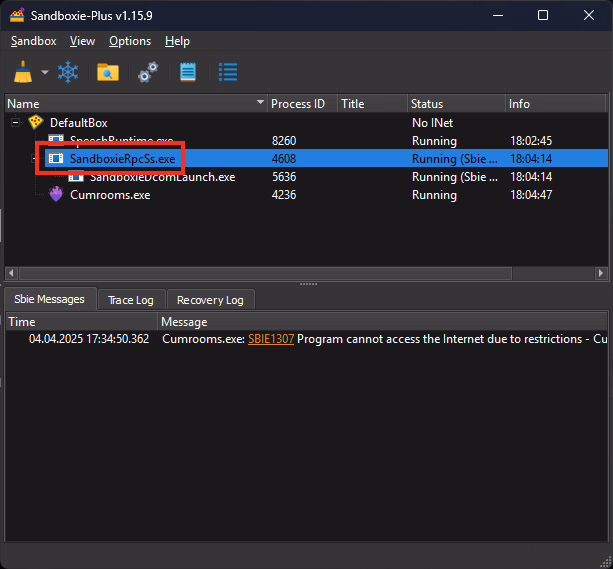613x569 pixels.
Task: Open the Sandbox menu
Action: click(x=34, y=41)
